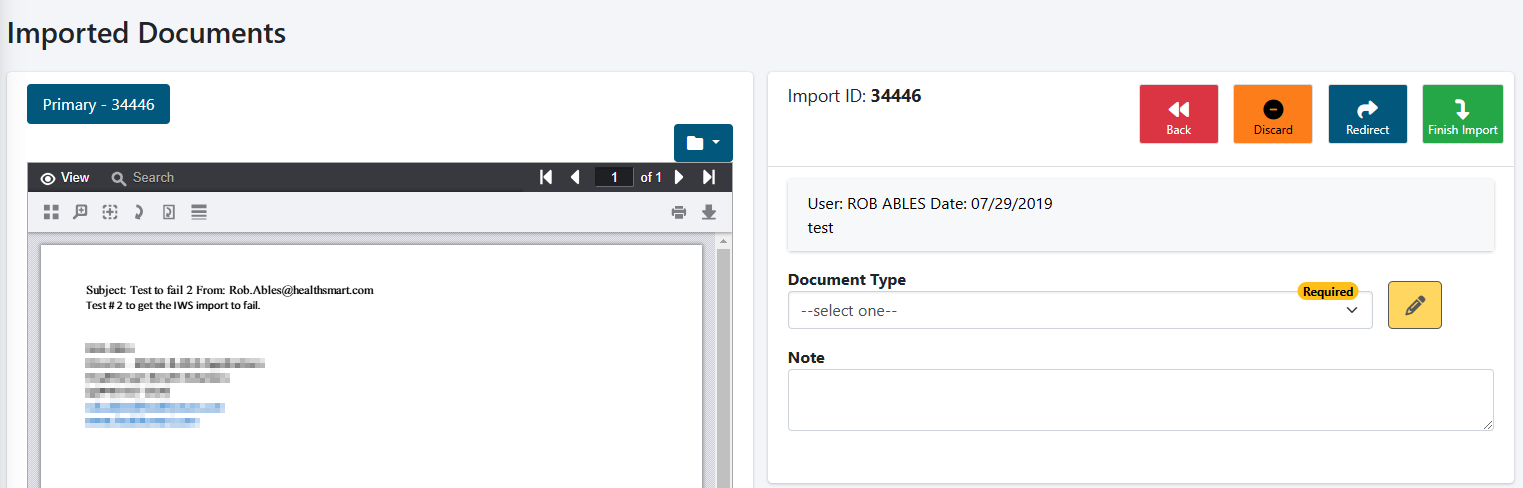Click the red Back button

1179,114
